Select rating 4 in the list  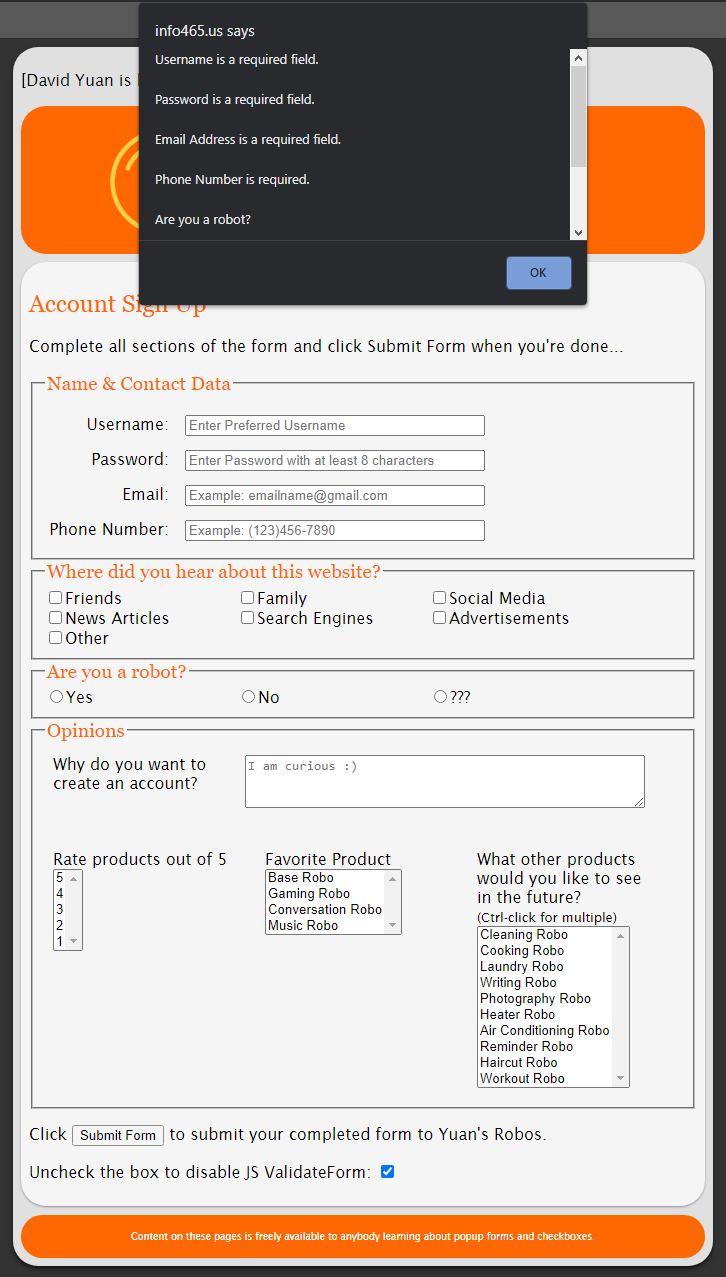click(60, 894)
